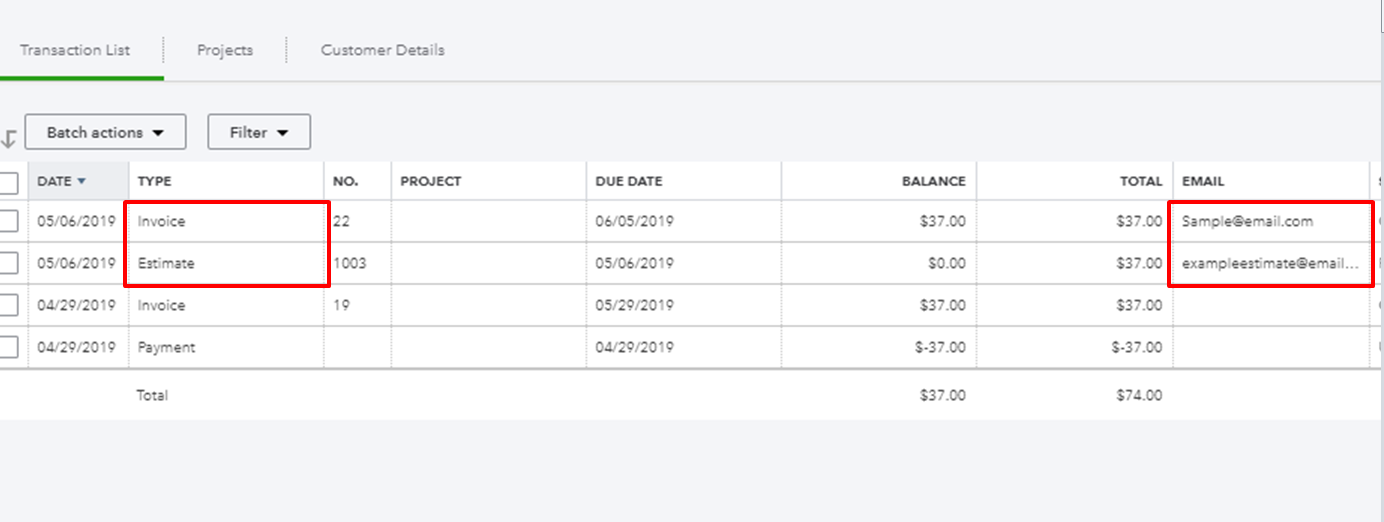
Task: Select the Transaction List tab
Action: pos(75,50)
